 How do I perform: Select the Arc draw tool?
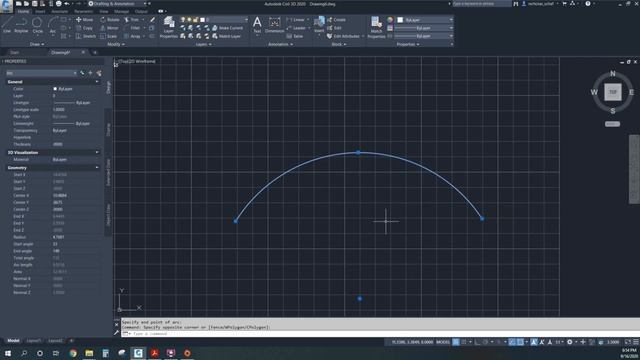click(53, 24)
